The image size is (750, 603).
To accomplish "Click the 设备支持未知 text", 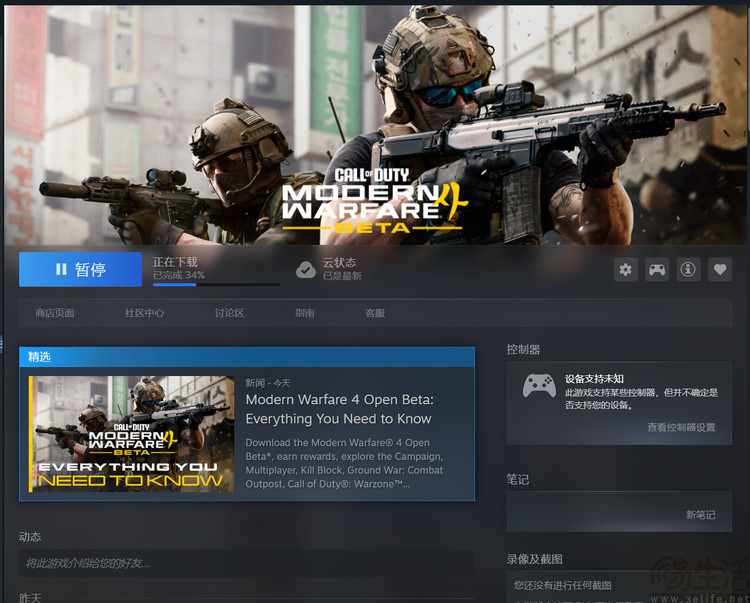I will click(594, 379).
